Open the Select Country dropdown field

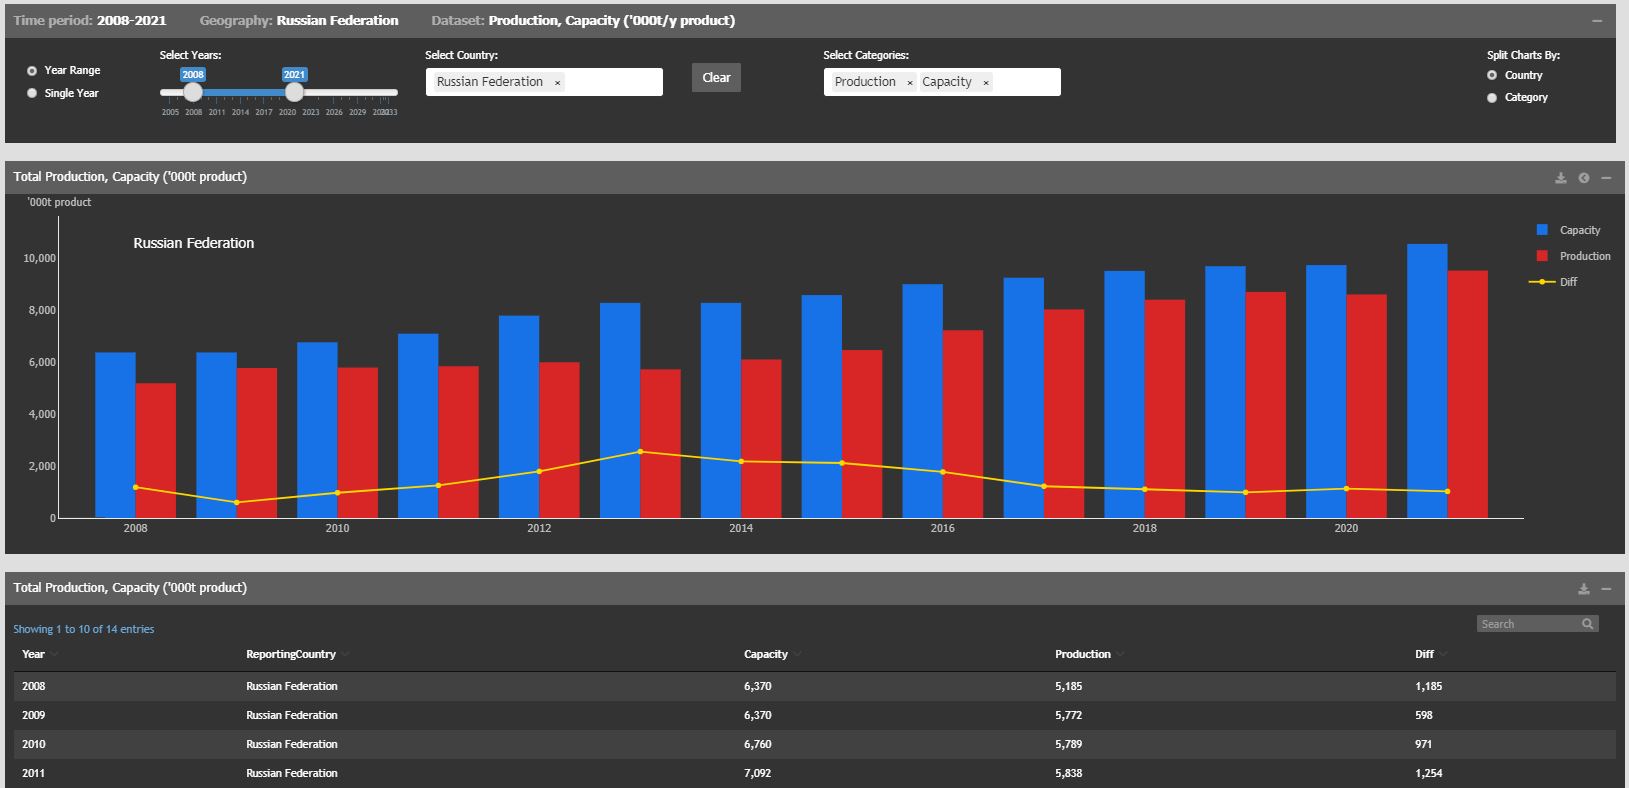tap(612, 82)
